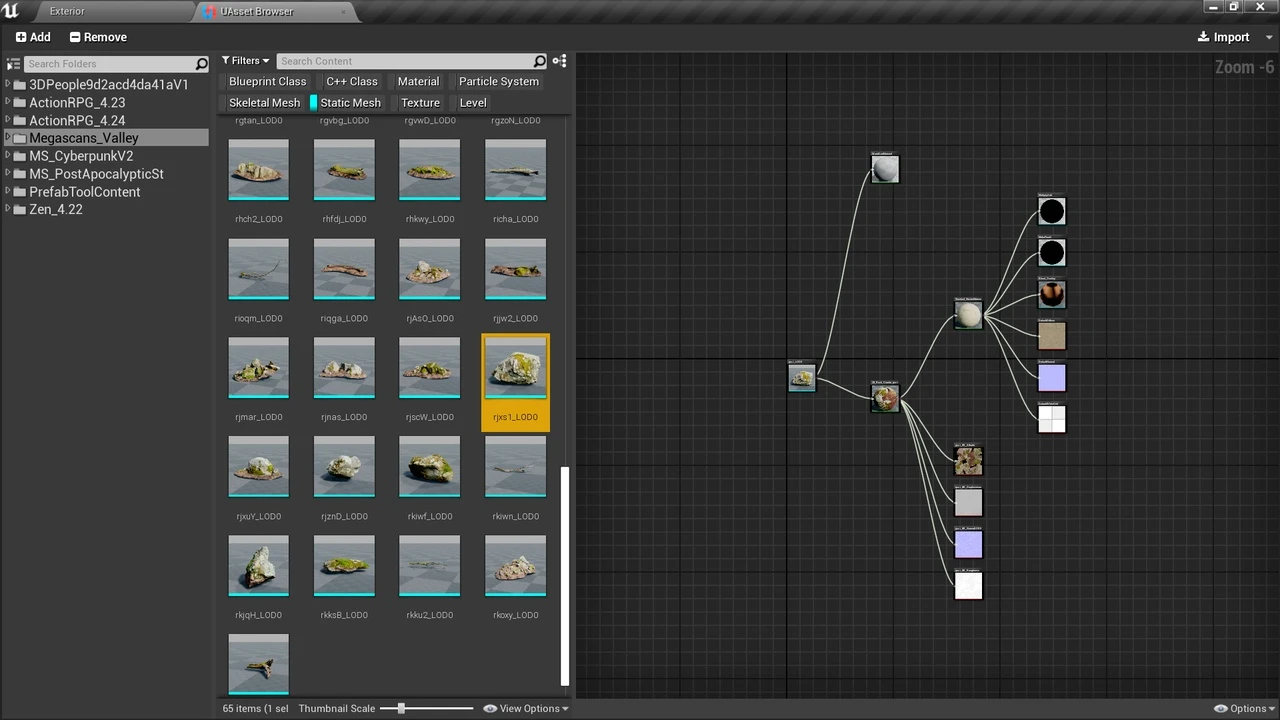
Task: Click the Unreal Engine logo icon
Action: (12, 11)
